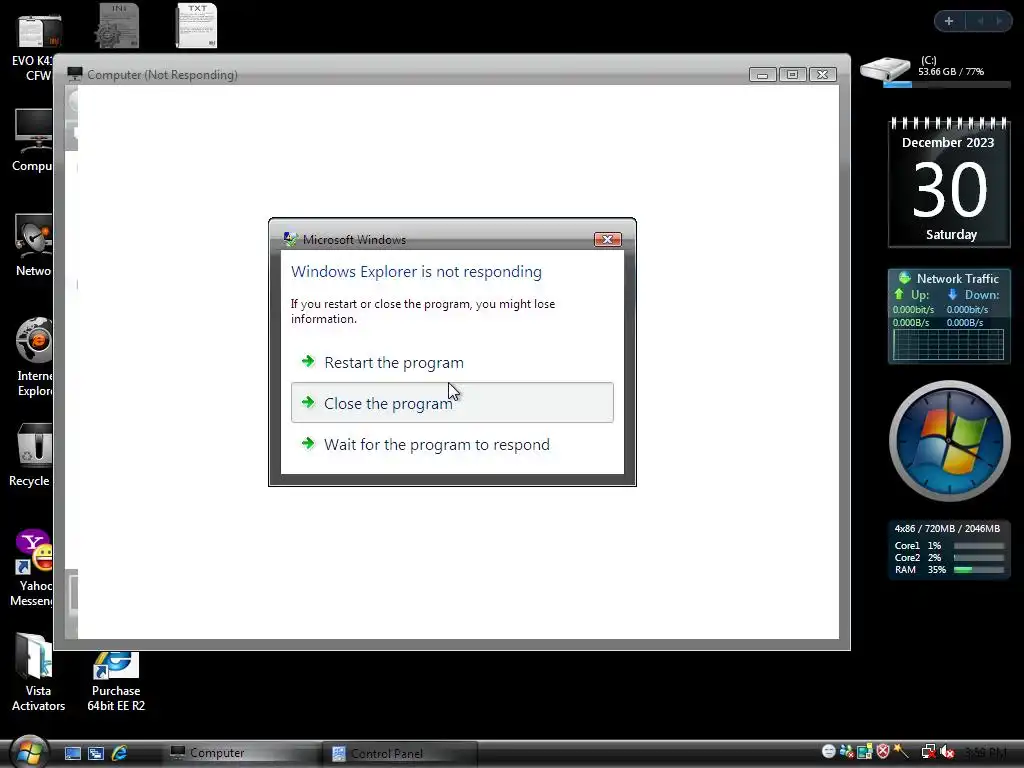The image size is (1024, 768).
Task: Maximize the Computer (Not Responding) window
Action: 792,74
